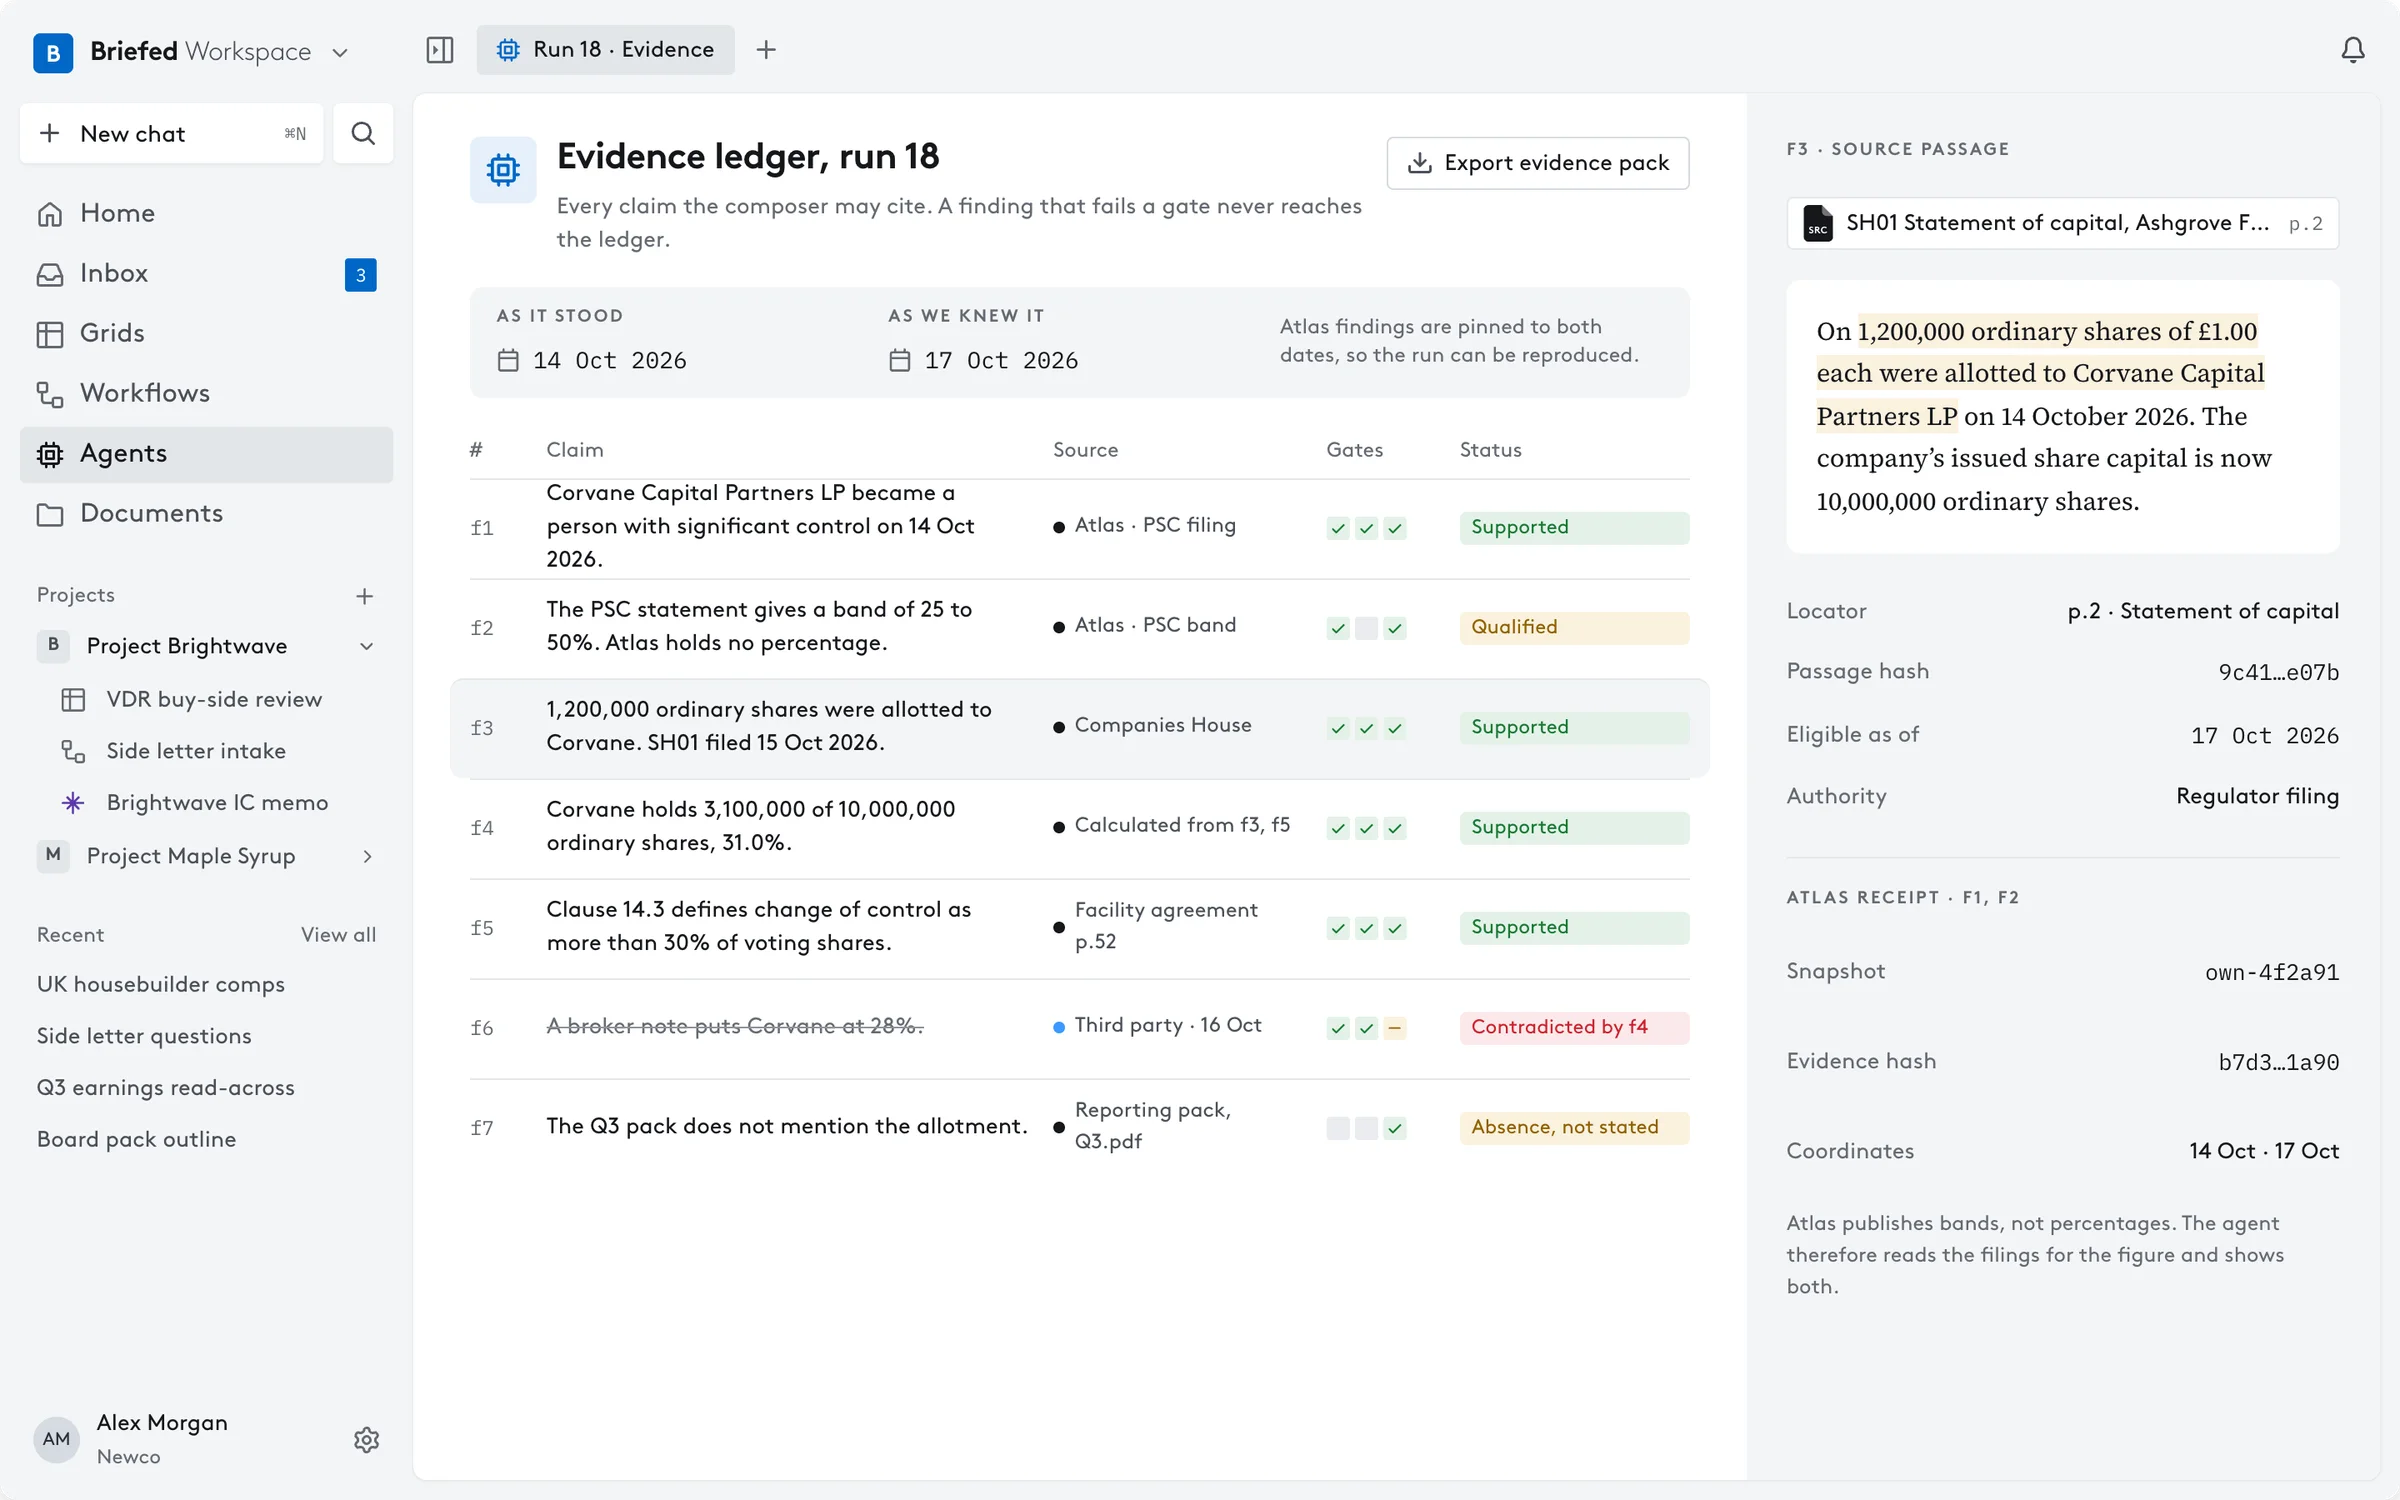Go to Inbox
2400x1500 pixels.
206,273
